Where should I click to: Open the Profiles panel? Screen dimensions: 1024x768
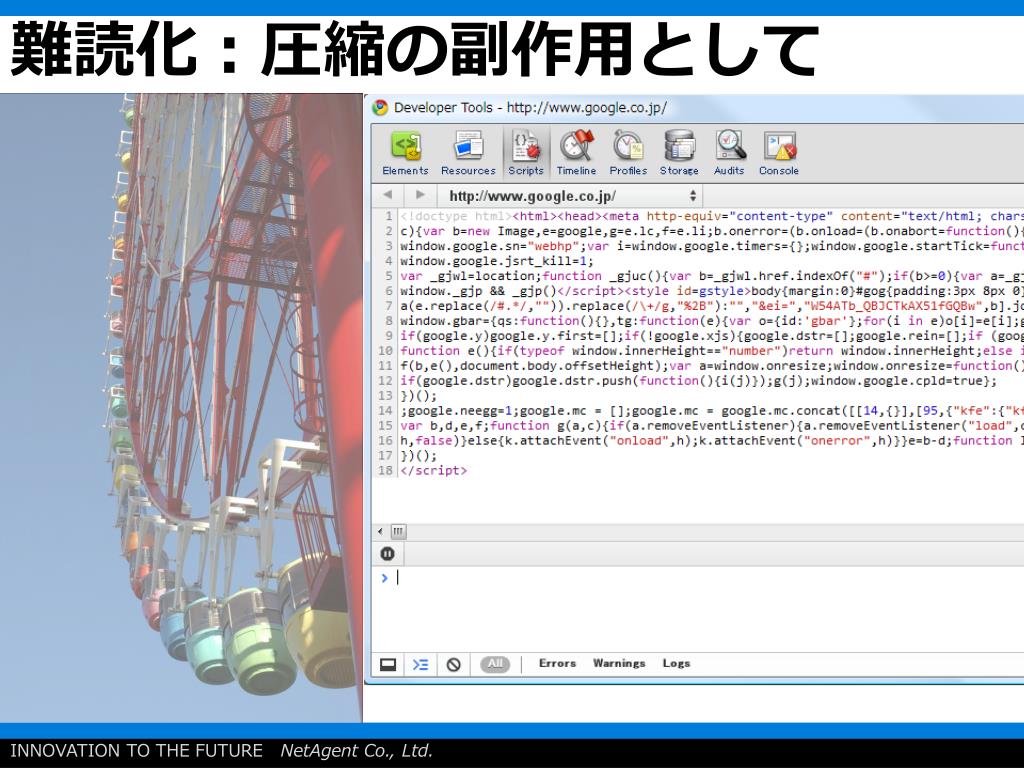coord(628,153)
